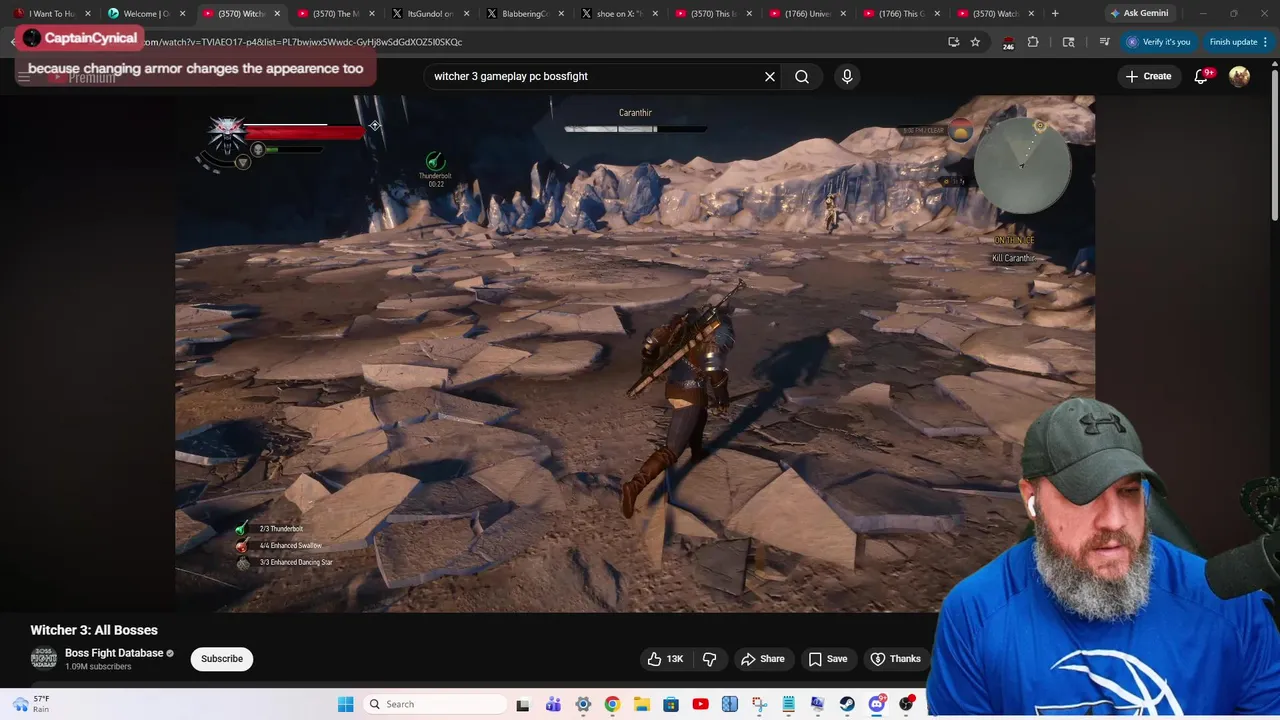Image resolution: width=1280 pixels, height=720 pixels.
Task: Save the video to a playlist
Action: coord(827,658)
